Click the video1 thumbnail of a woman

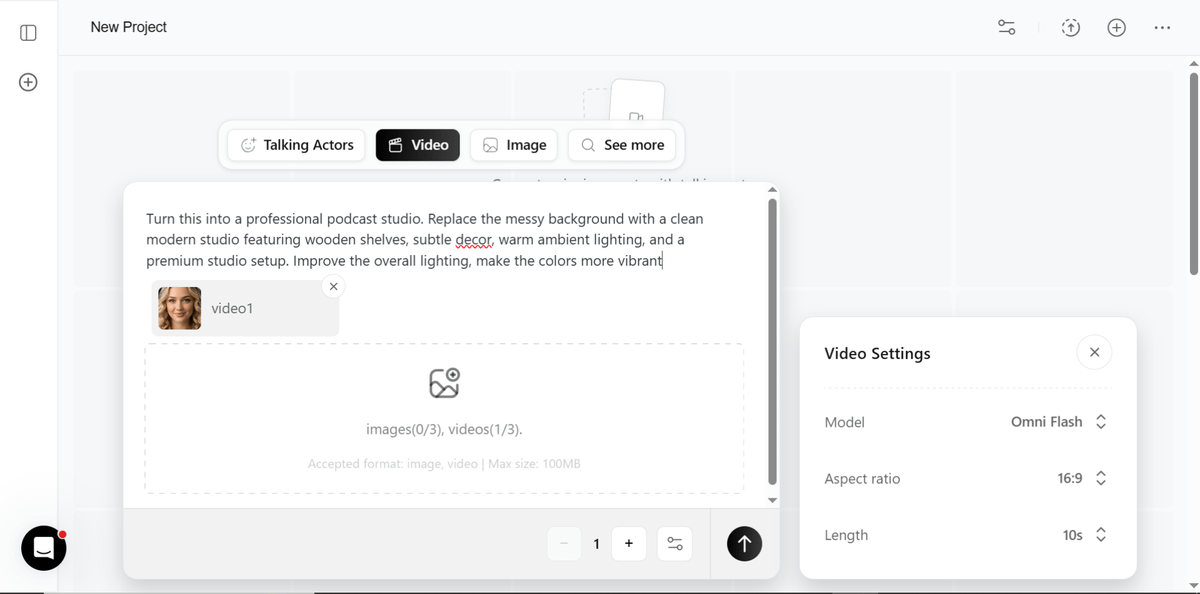[x=180, y=309]
